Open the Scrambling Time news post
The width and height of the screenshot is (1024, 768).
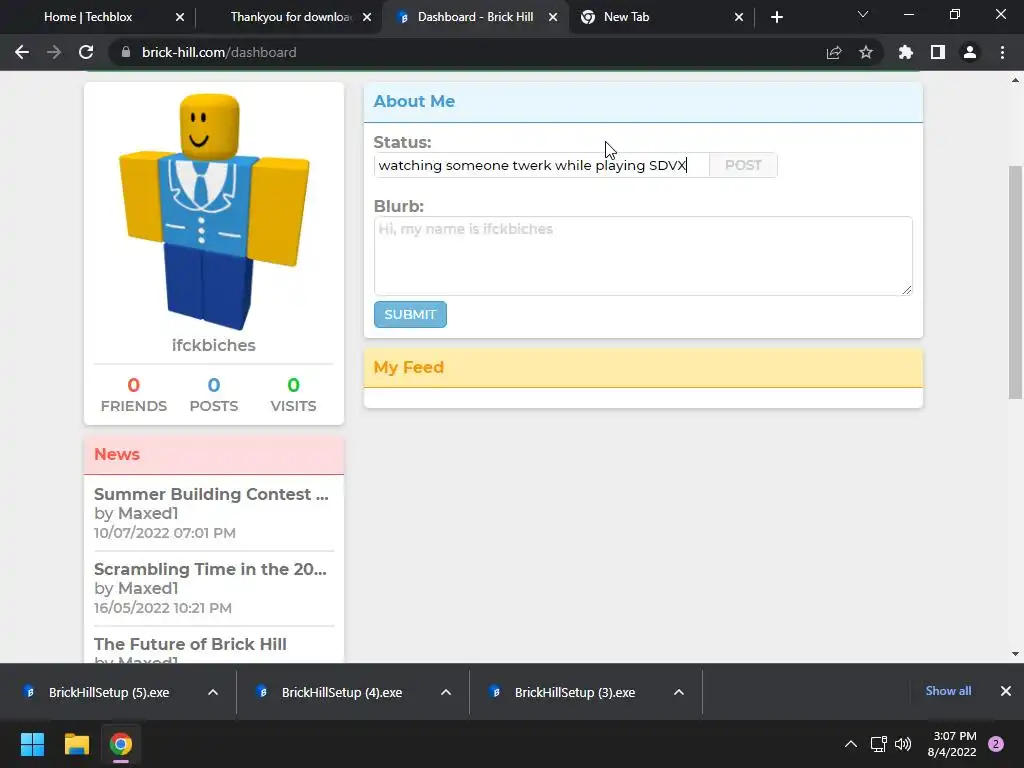(210, 569)
